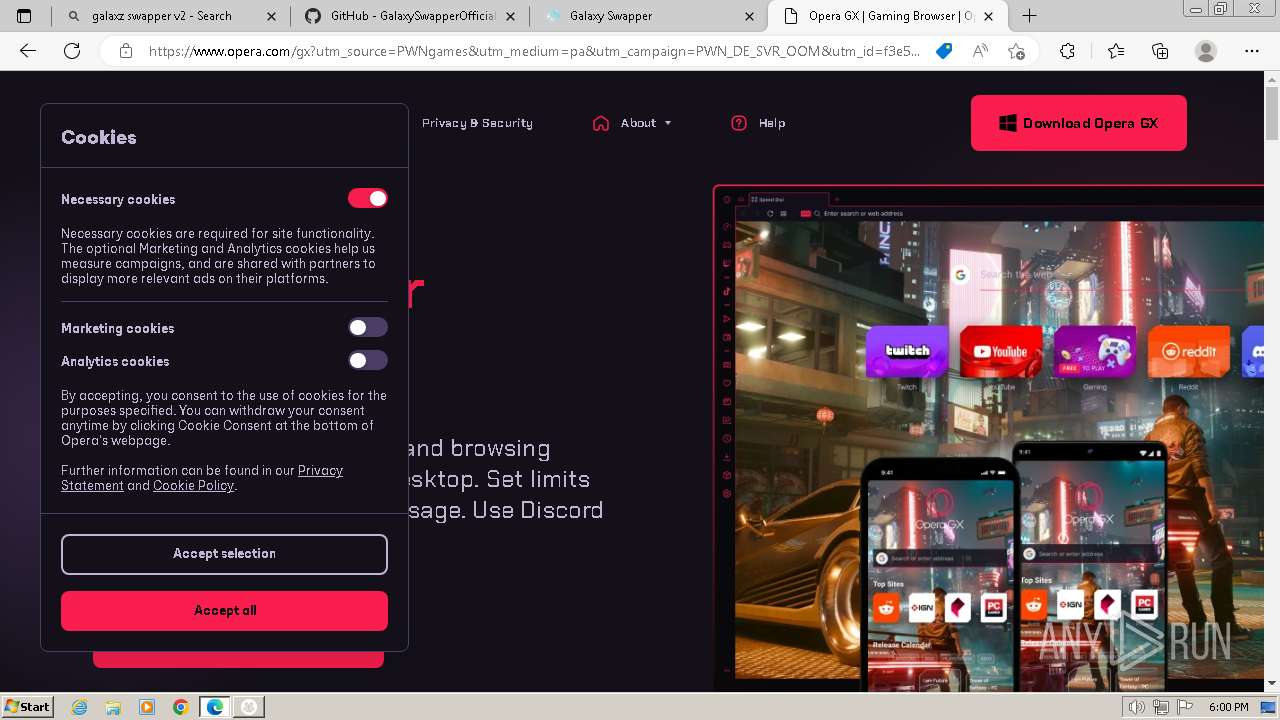Click Accept selection button
The height and width of the screenshot is (720, 1280).
click(x=224, y=554)
